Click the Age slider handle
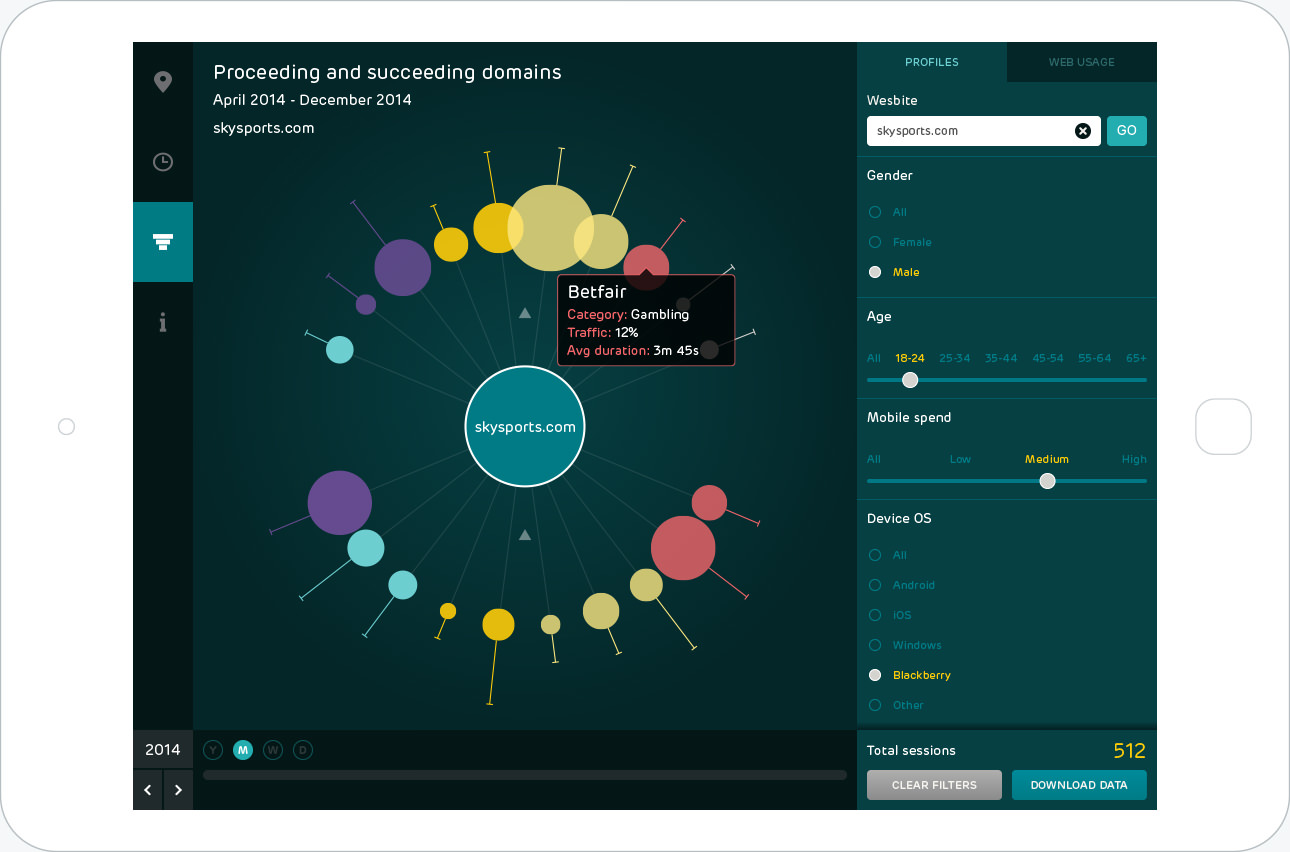Image resolution: width=1290 pixels, height=852 pixels. point(910,380)
